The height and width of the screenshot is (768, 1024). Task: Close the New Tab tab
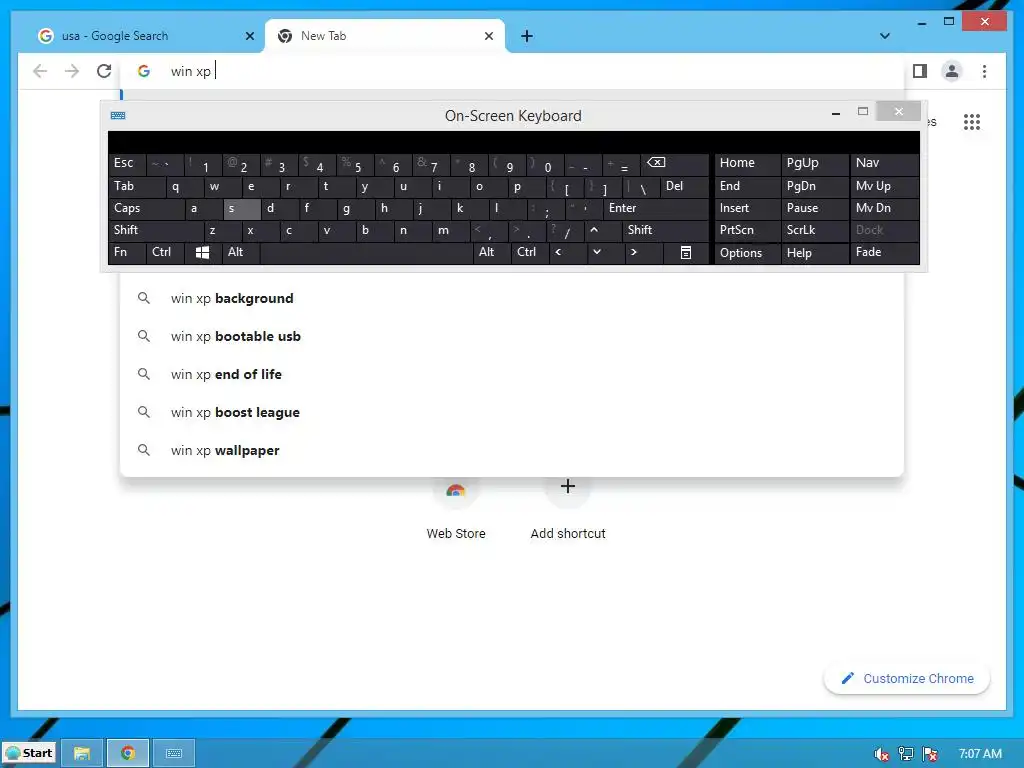pos(488,36)
